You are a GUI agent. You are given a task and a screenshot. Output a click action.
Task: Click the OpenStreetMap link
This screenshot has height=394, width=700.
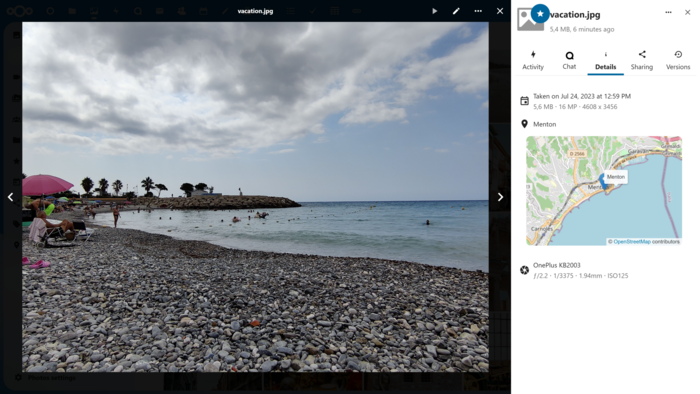pos(632,241)
